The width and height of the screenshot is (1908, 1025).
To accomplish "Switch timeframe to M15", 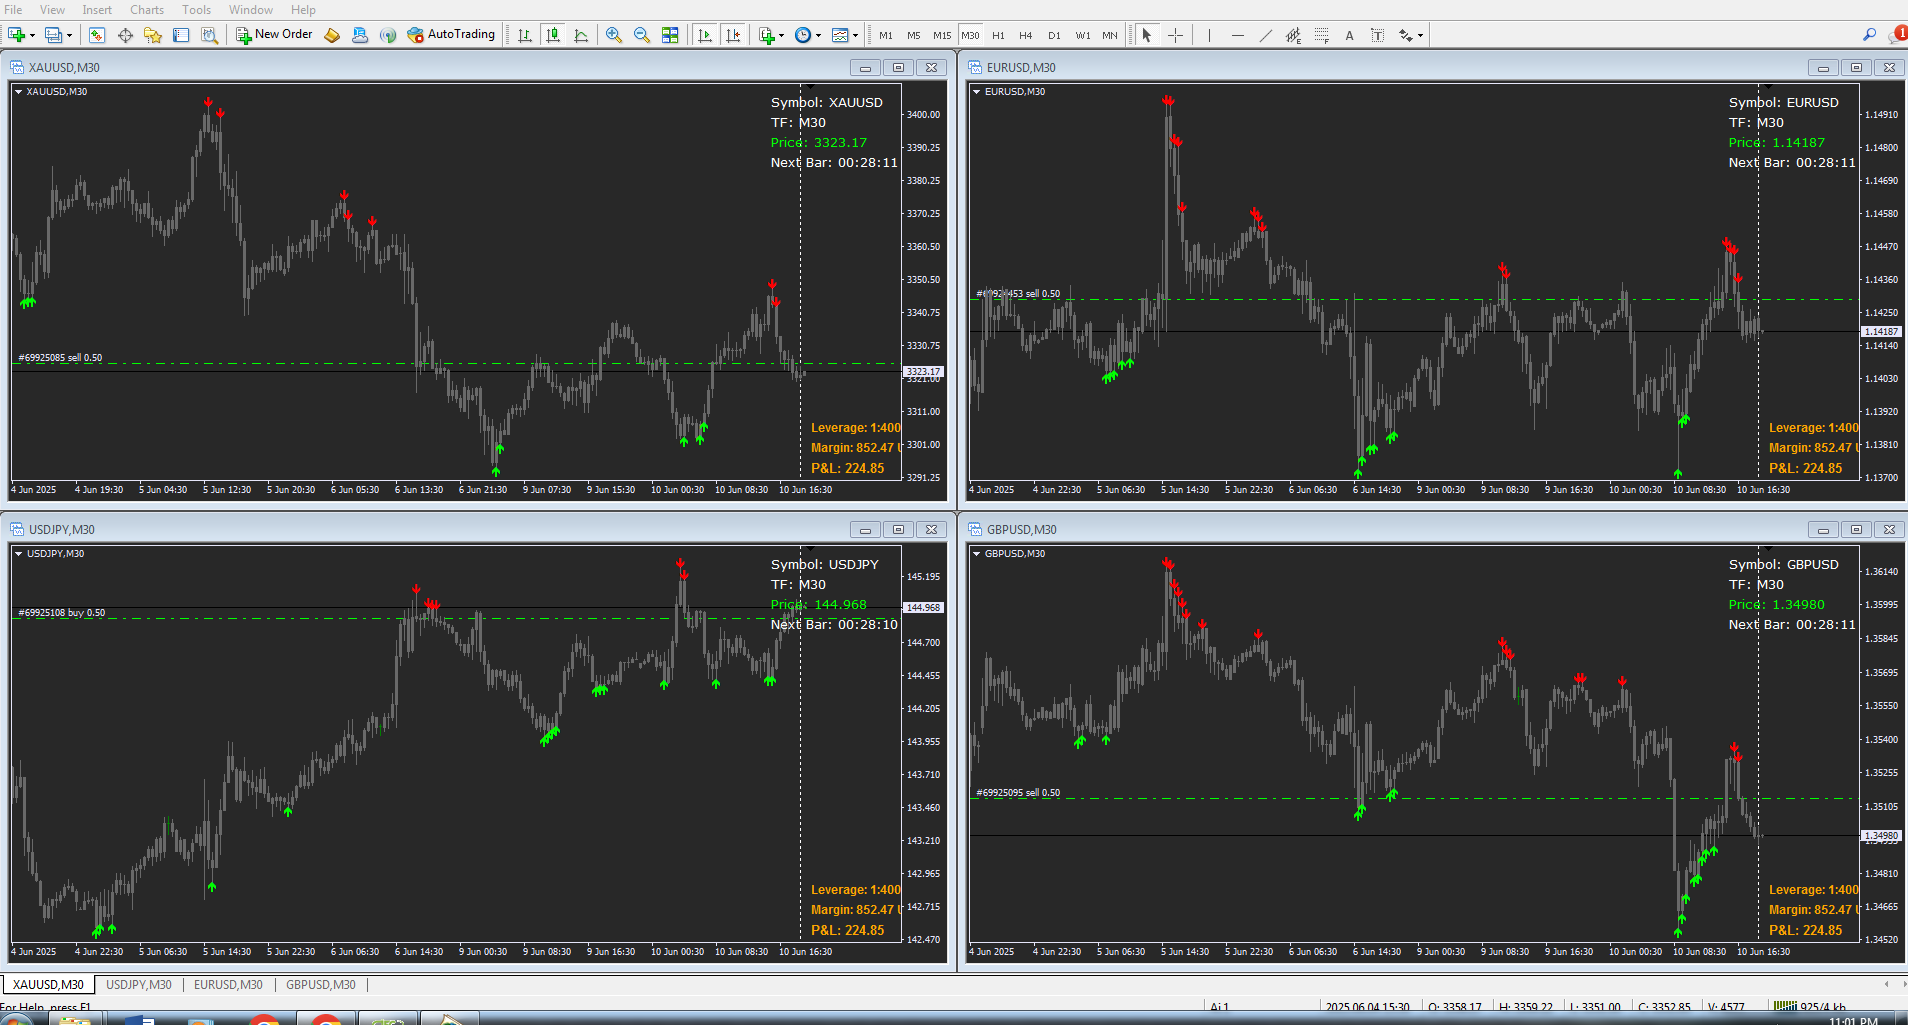I will click(942, 35).
